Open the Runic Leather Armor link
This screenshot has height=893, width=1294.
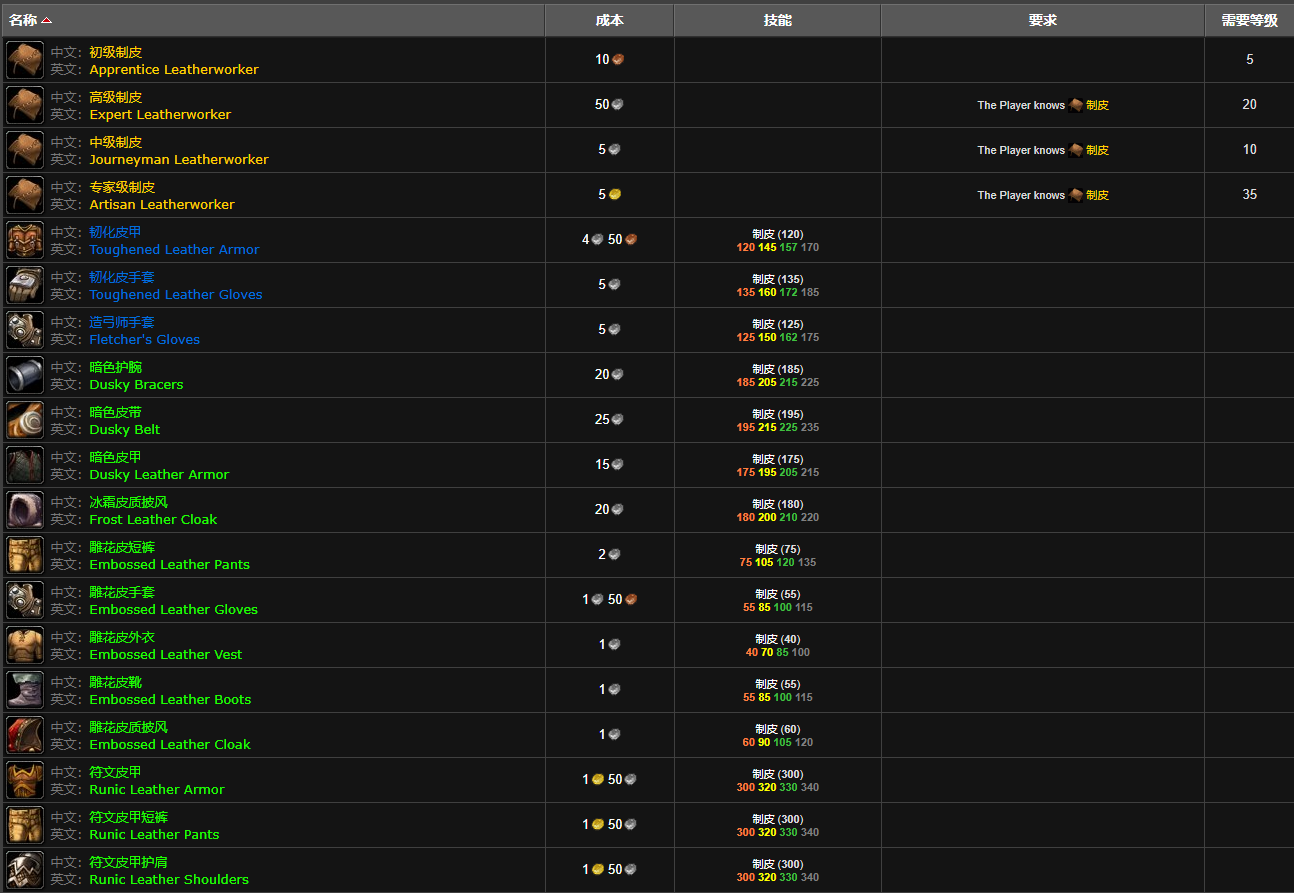(x=157, y=790)
